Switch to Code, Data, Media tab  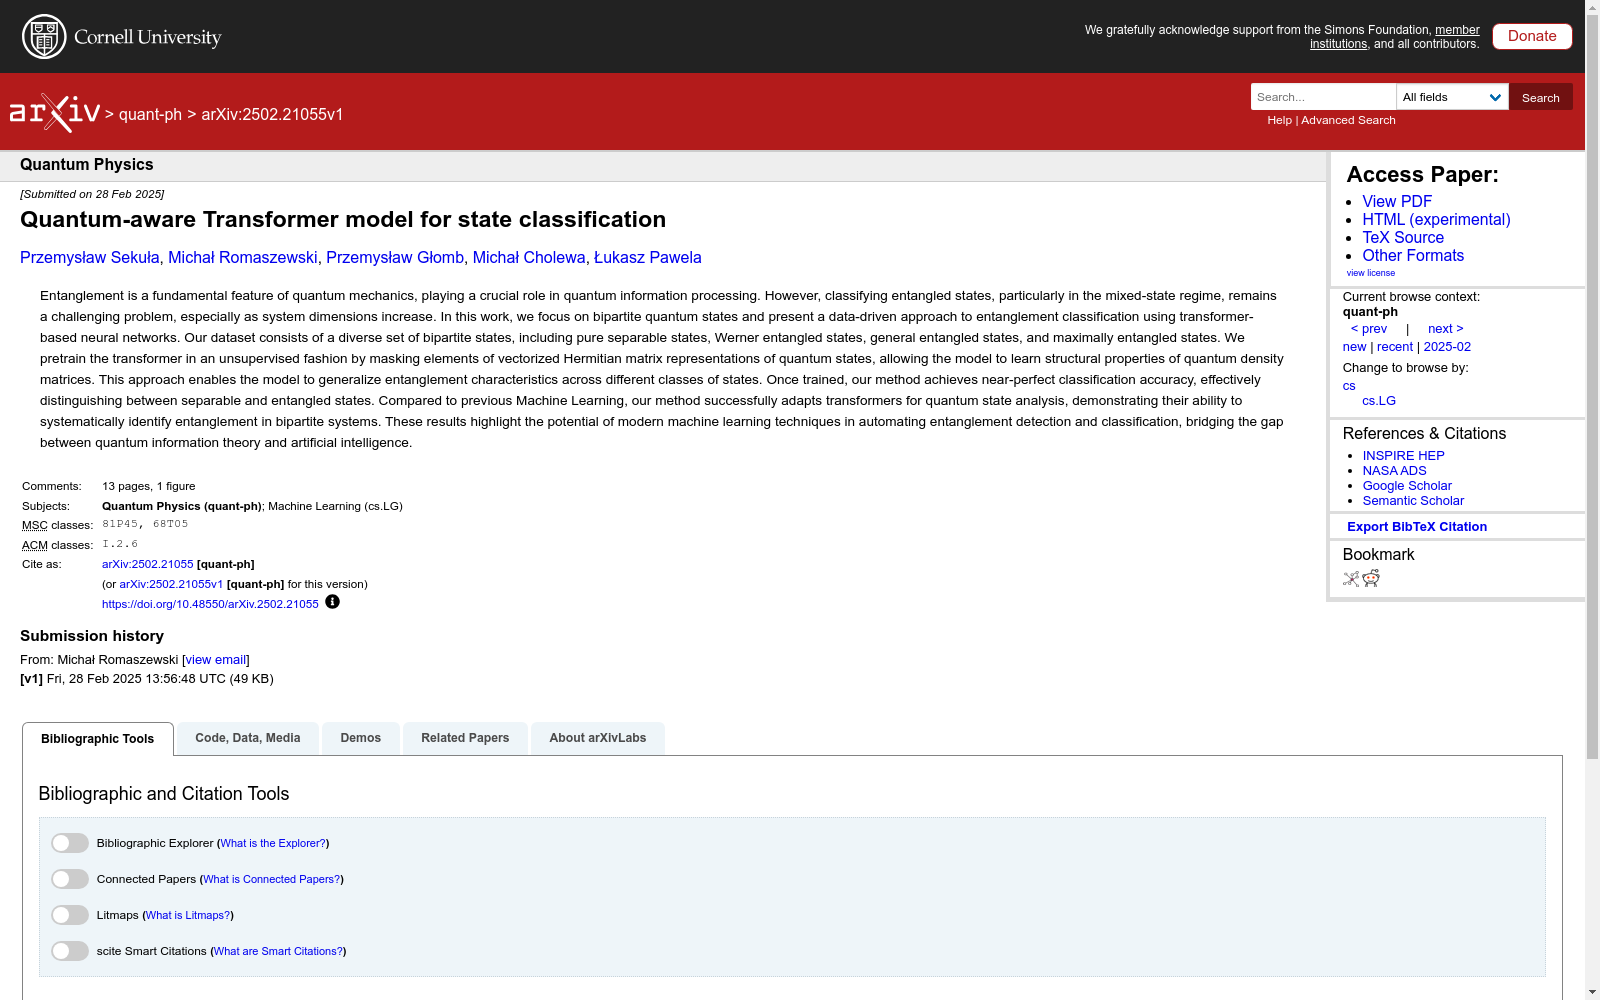pos(248,738)
